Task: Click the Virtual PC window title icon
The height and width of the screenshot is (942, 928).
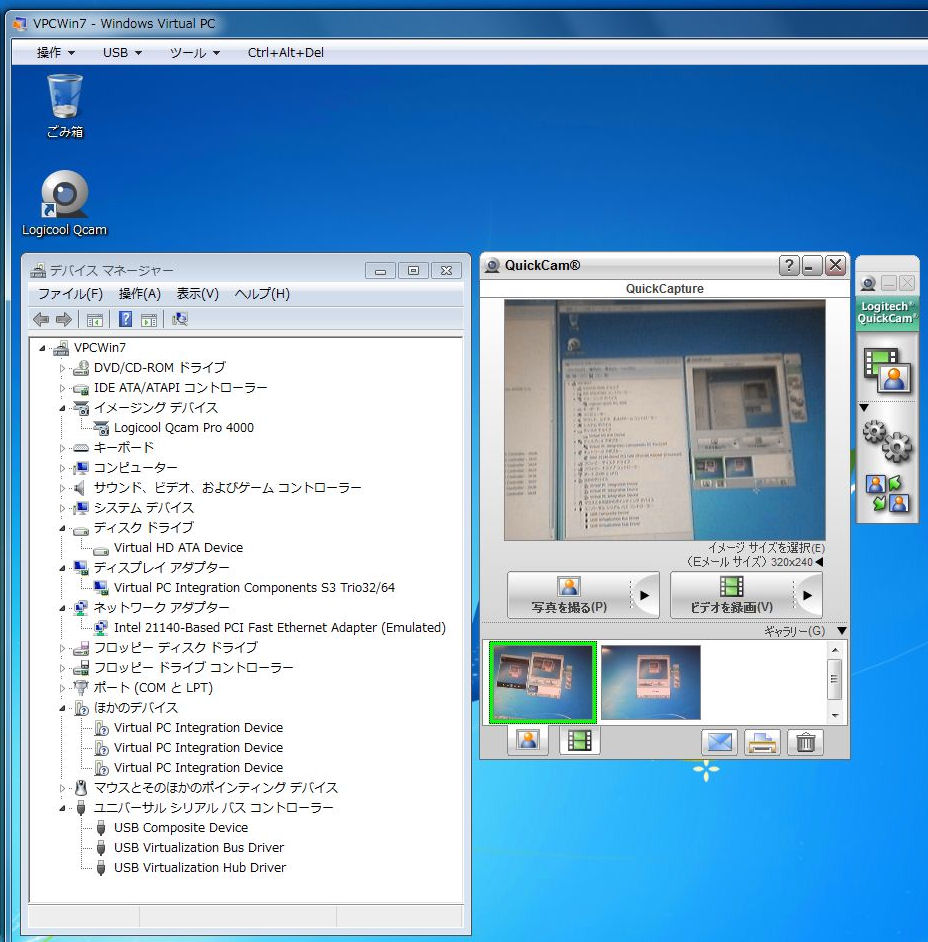Action: coord(20,23)
